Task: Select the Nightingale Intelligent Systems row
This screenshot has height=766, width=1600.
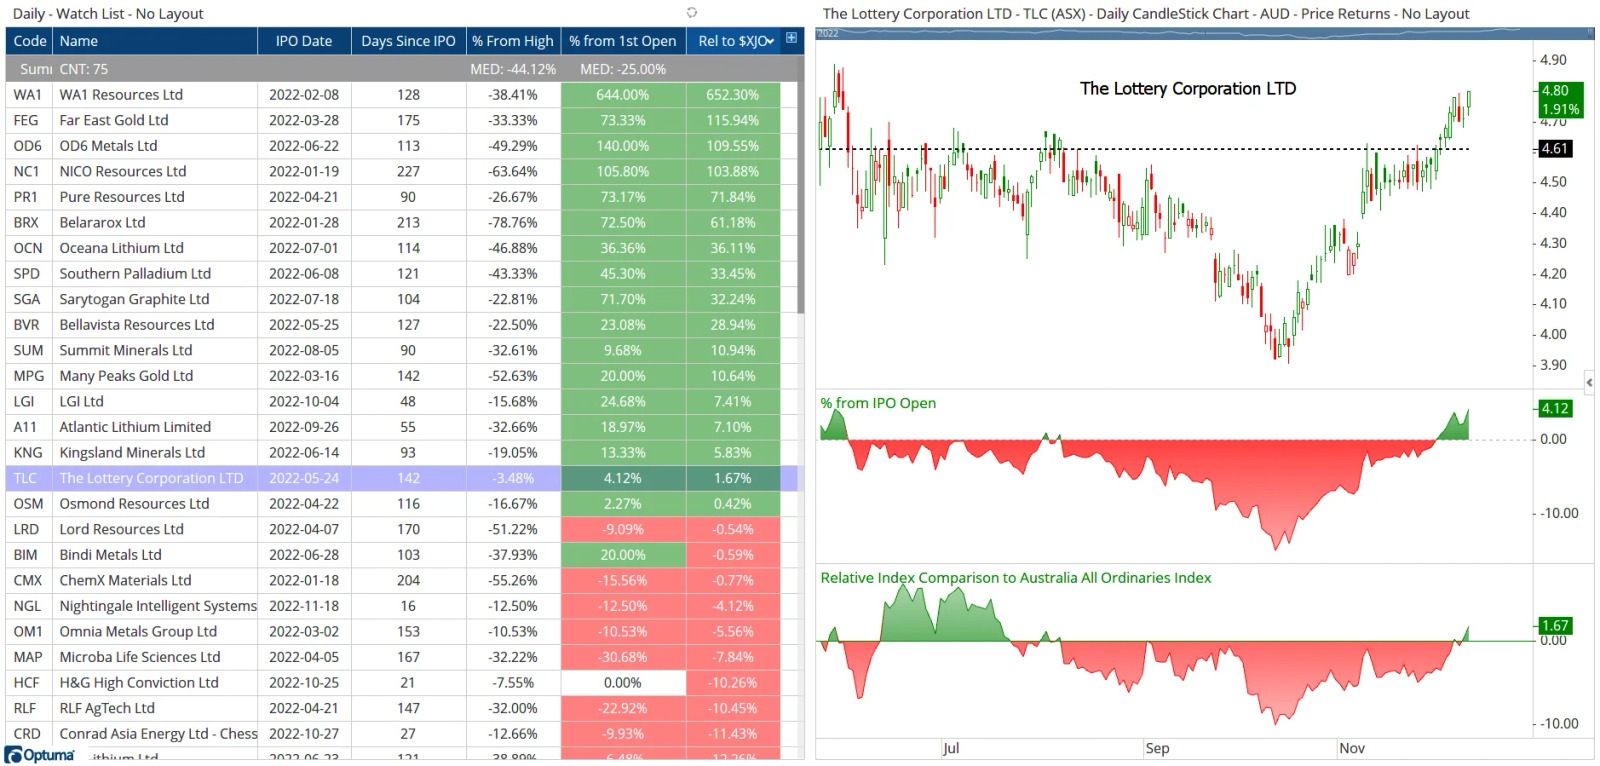Action: point(401,606)
